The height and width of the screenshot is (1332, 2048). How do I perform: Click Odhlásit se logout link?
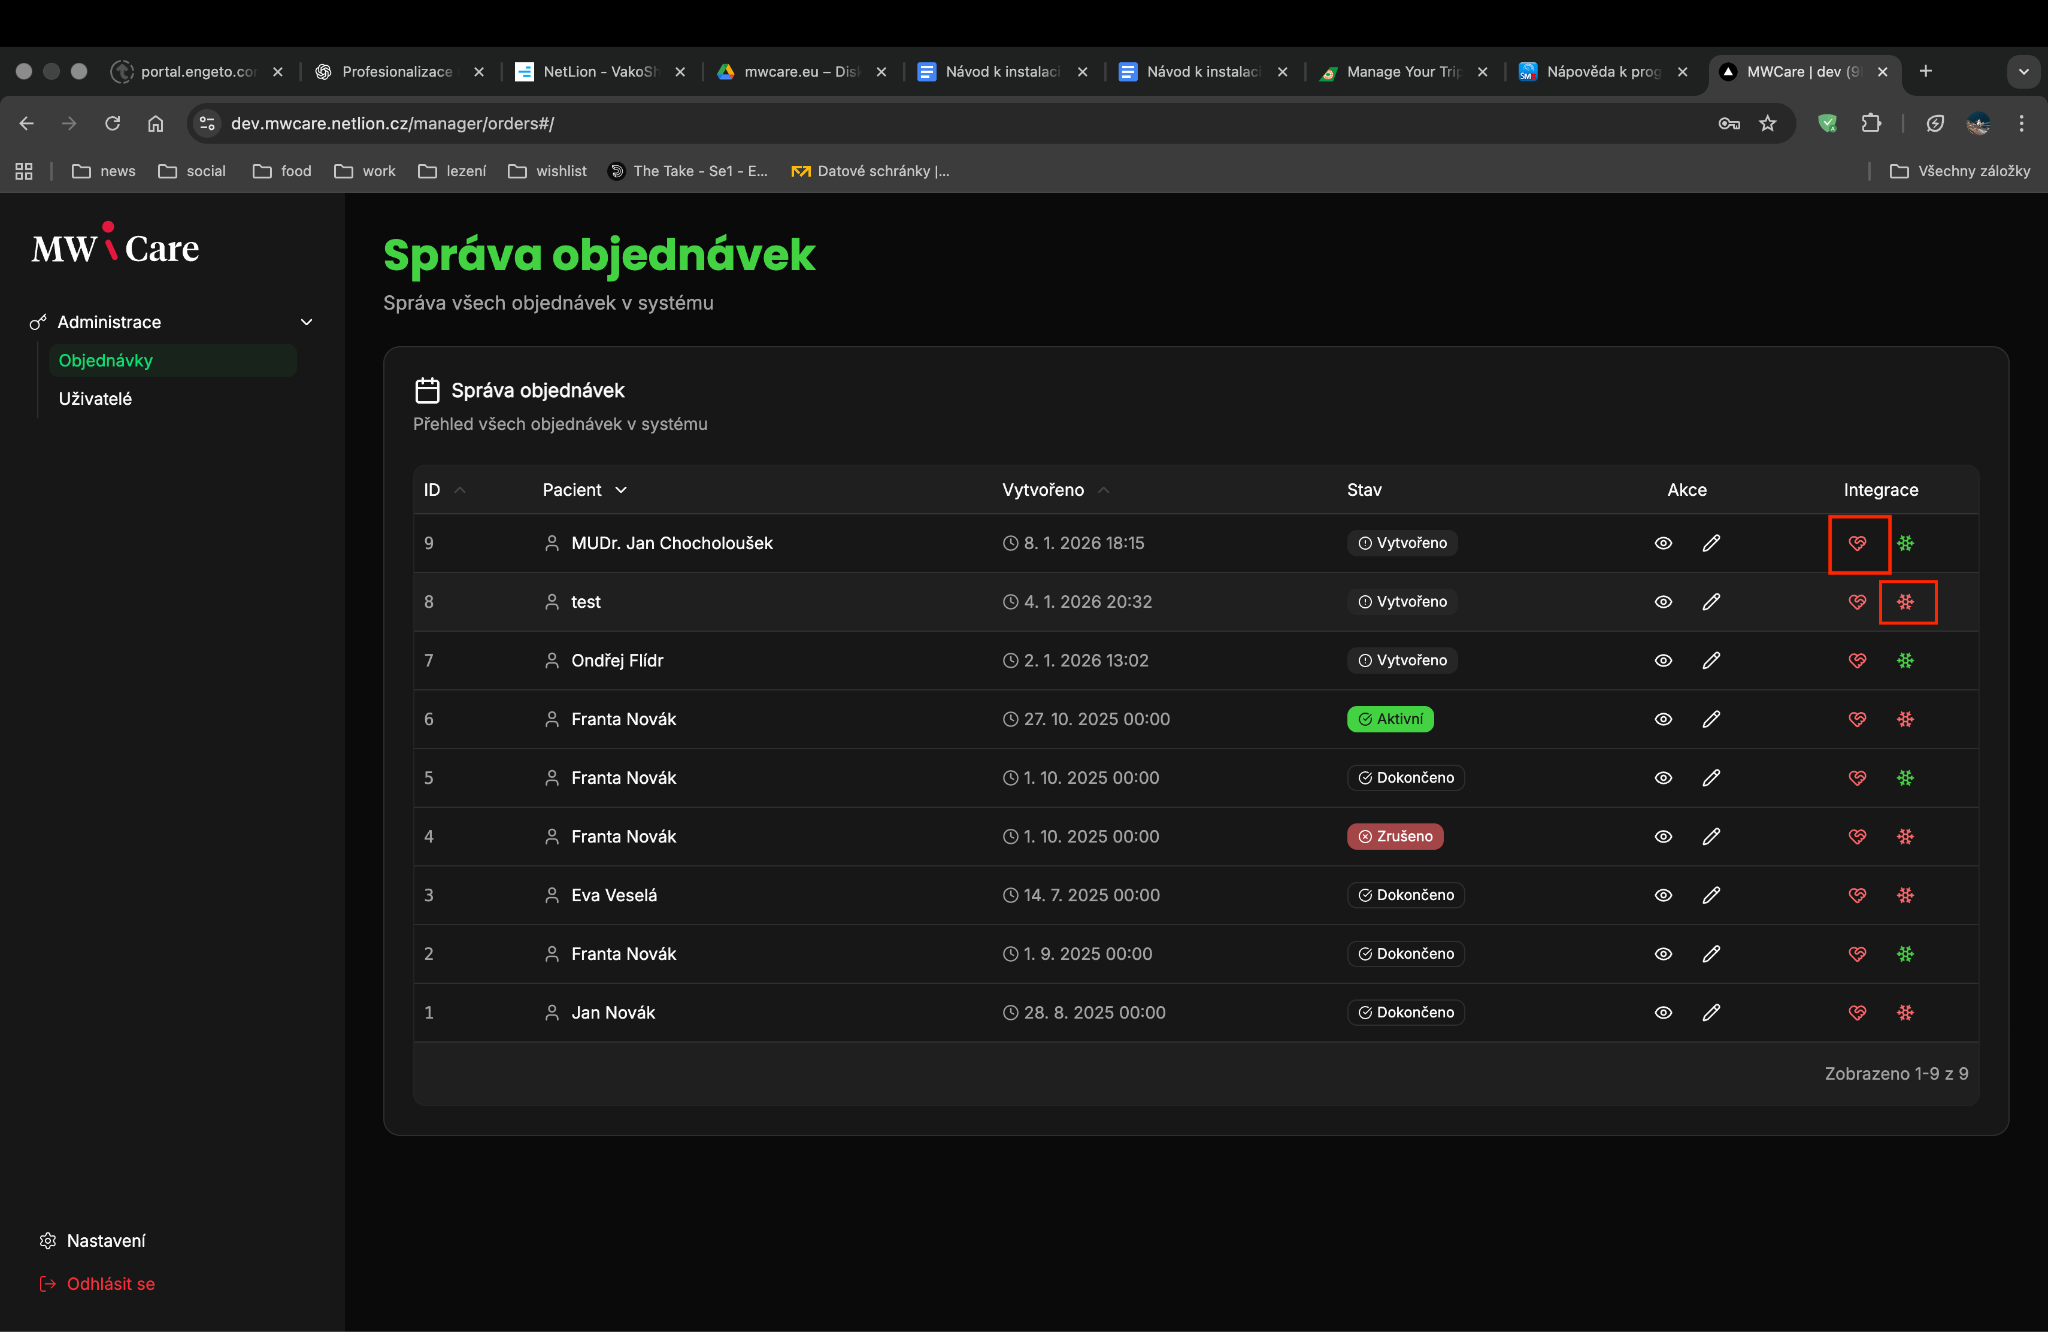pyautogui.click(x=110, y=1283)
